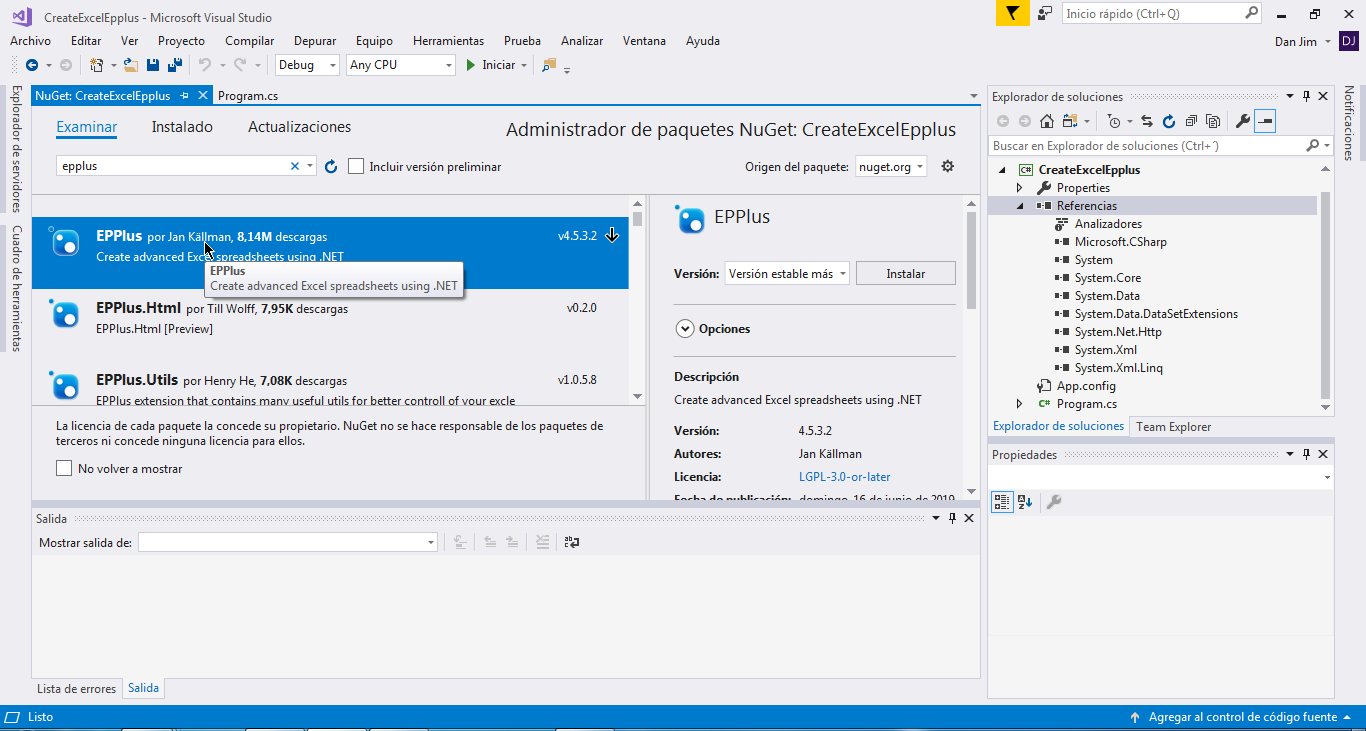Open NuGet package source settings gear
This screenshot has height=731, width=1366.
pos(948,166)
